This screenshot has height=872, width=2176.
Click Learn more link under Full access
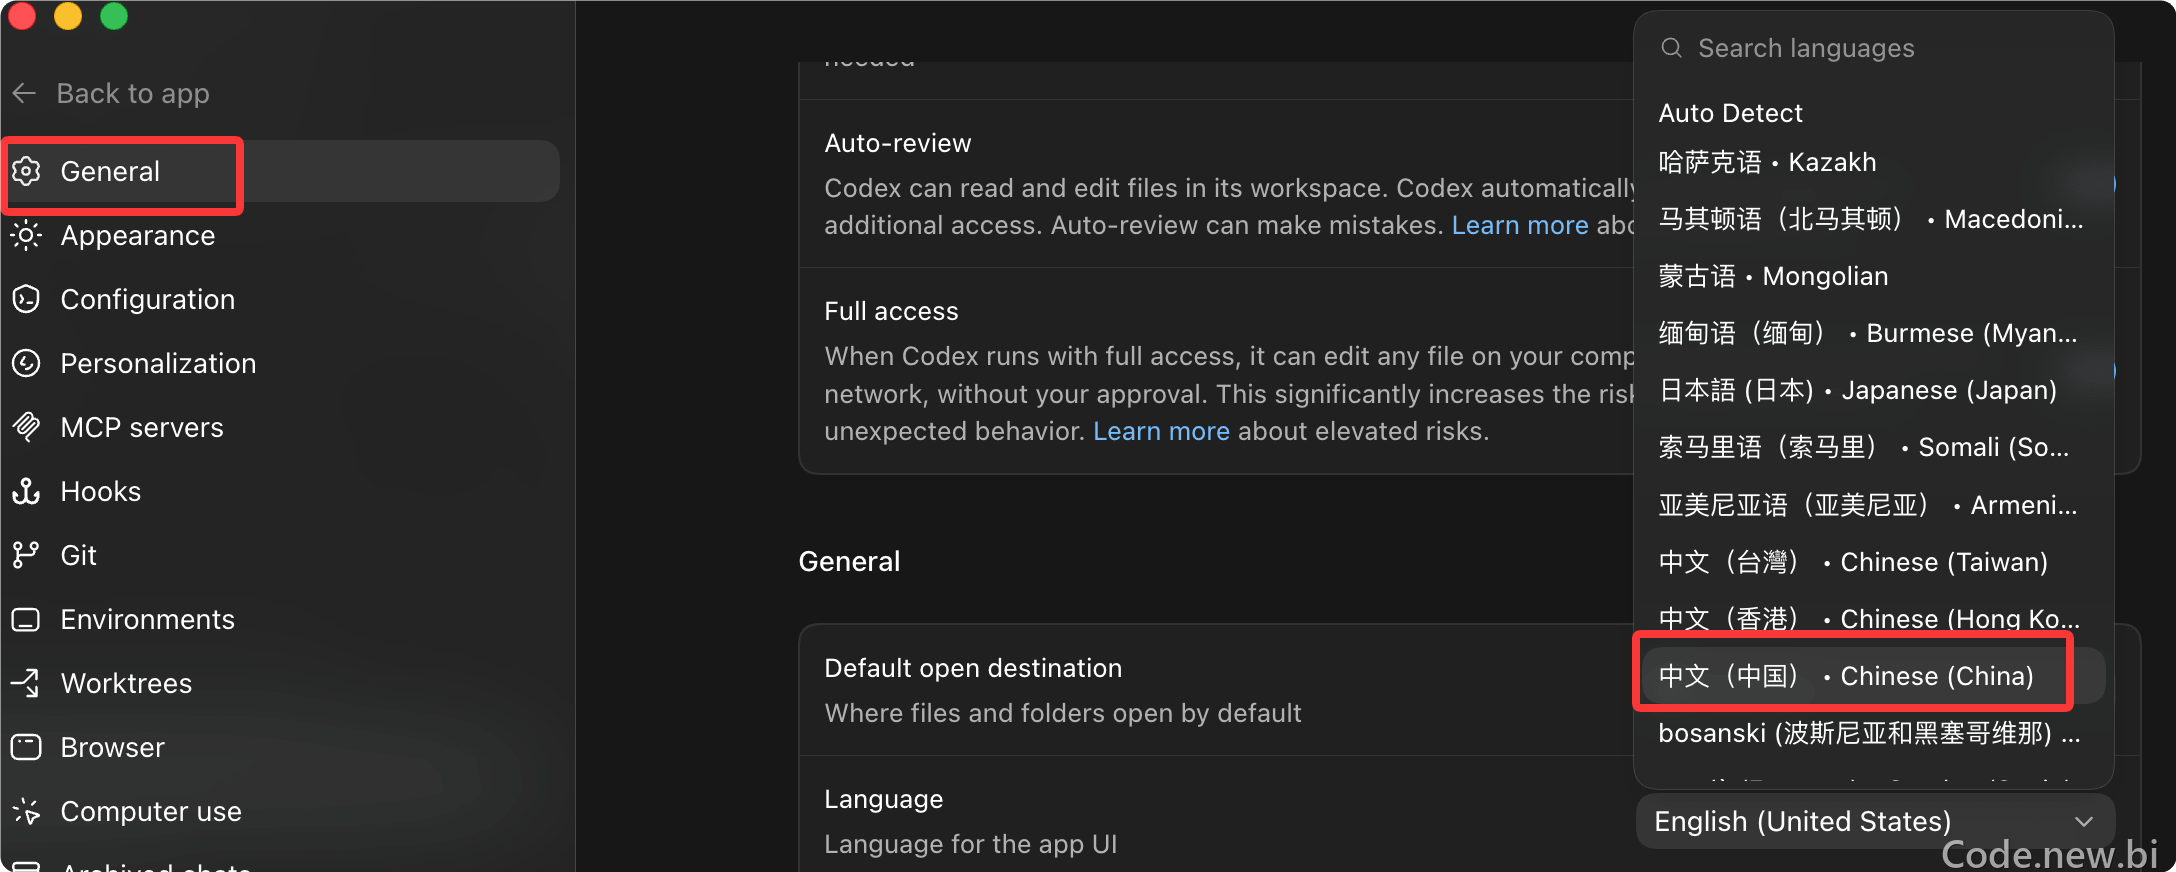pyautogui.click(x=1161, y=432)
